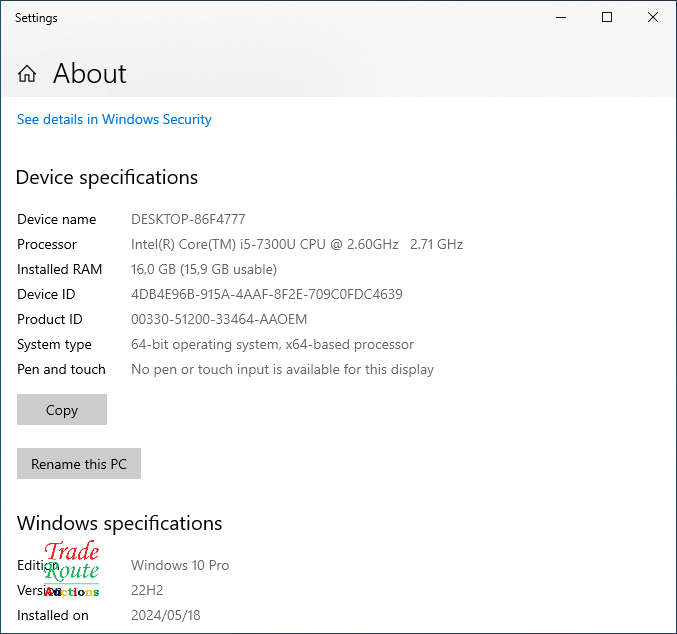Click the No pen or touch input text

point(282,369)
